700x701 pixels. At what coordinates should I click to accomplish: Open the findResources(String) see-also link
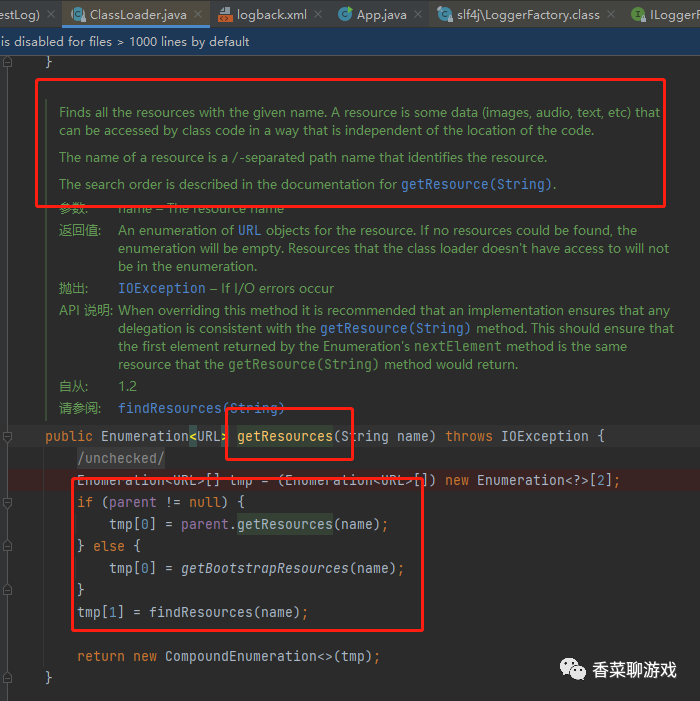201,408
